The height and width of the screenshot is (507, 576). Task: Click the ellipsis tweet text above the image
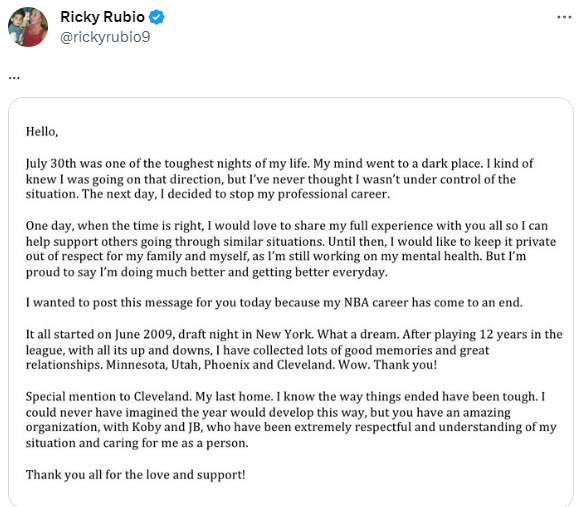pos(14,77)
